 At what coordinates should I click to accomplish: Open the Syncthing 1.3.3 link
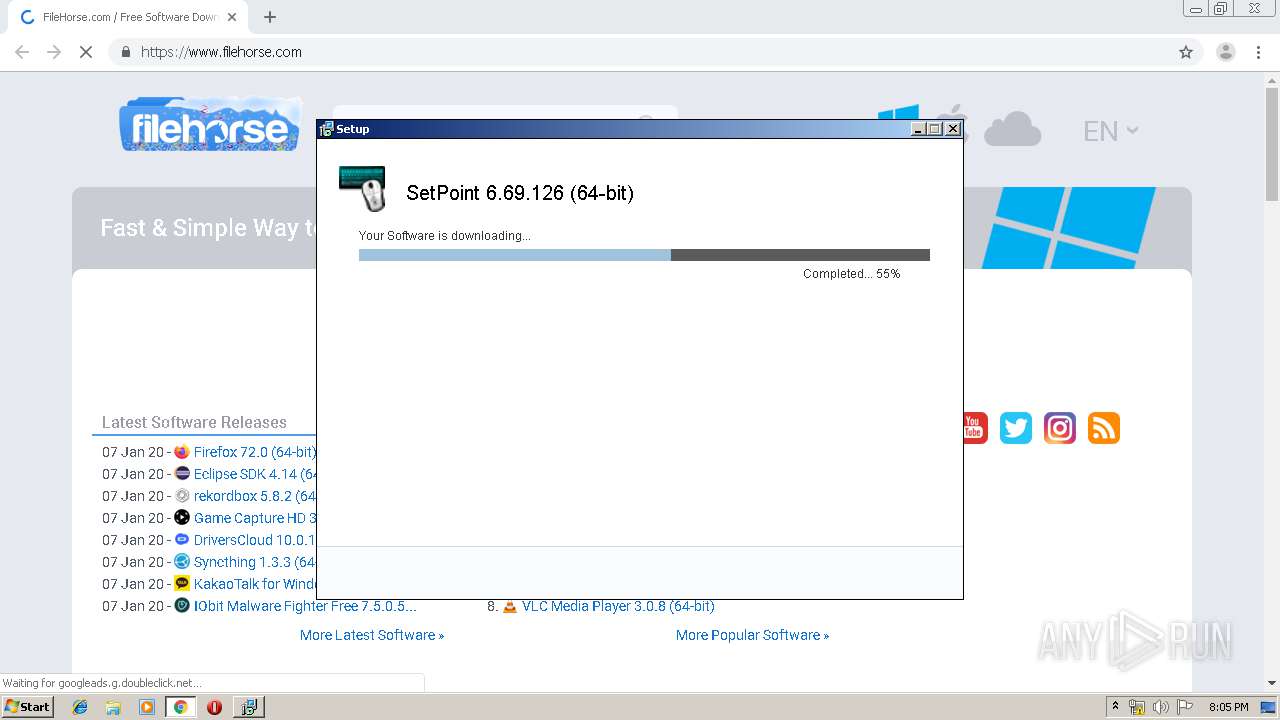point(255,562)
